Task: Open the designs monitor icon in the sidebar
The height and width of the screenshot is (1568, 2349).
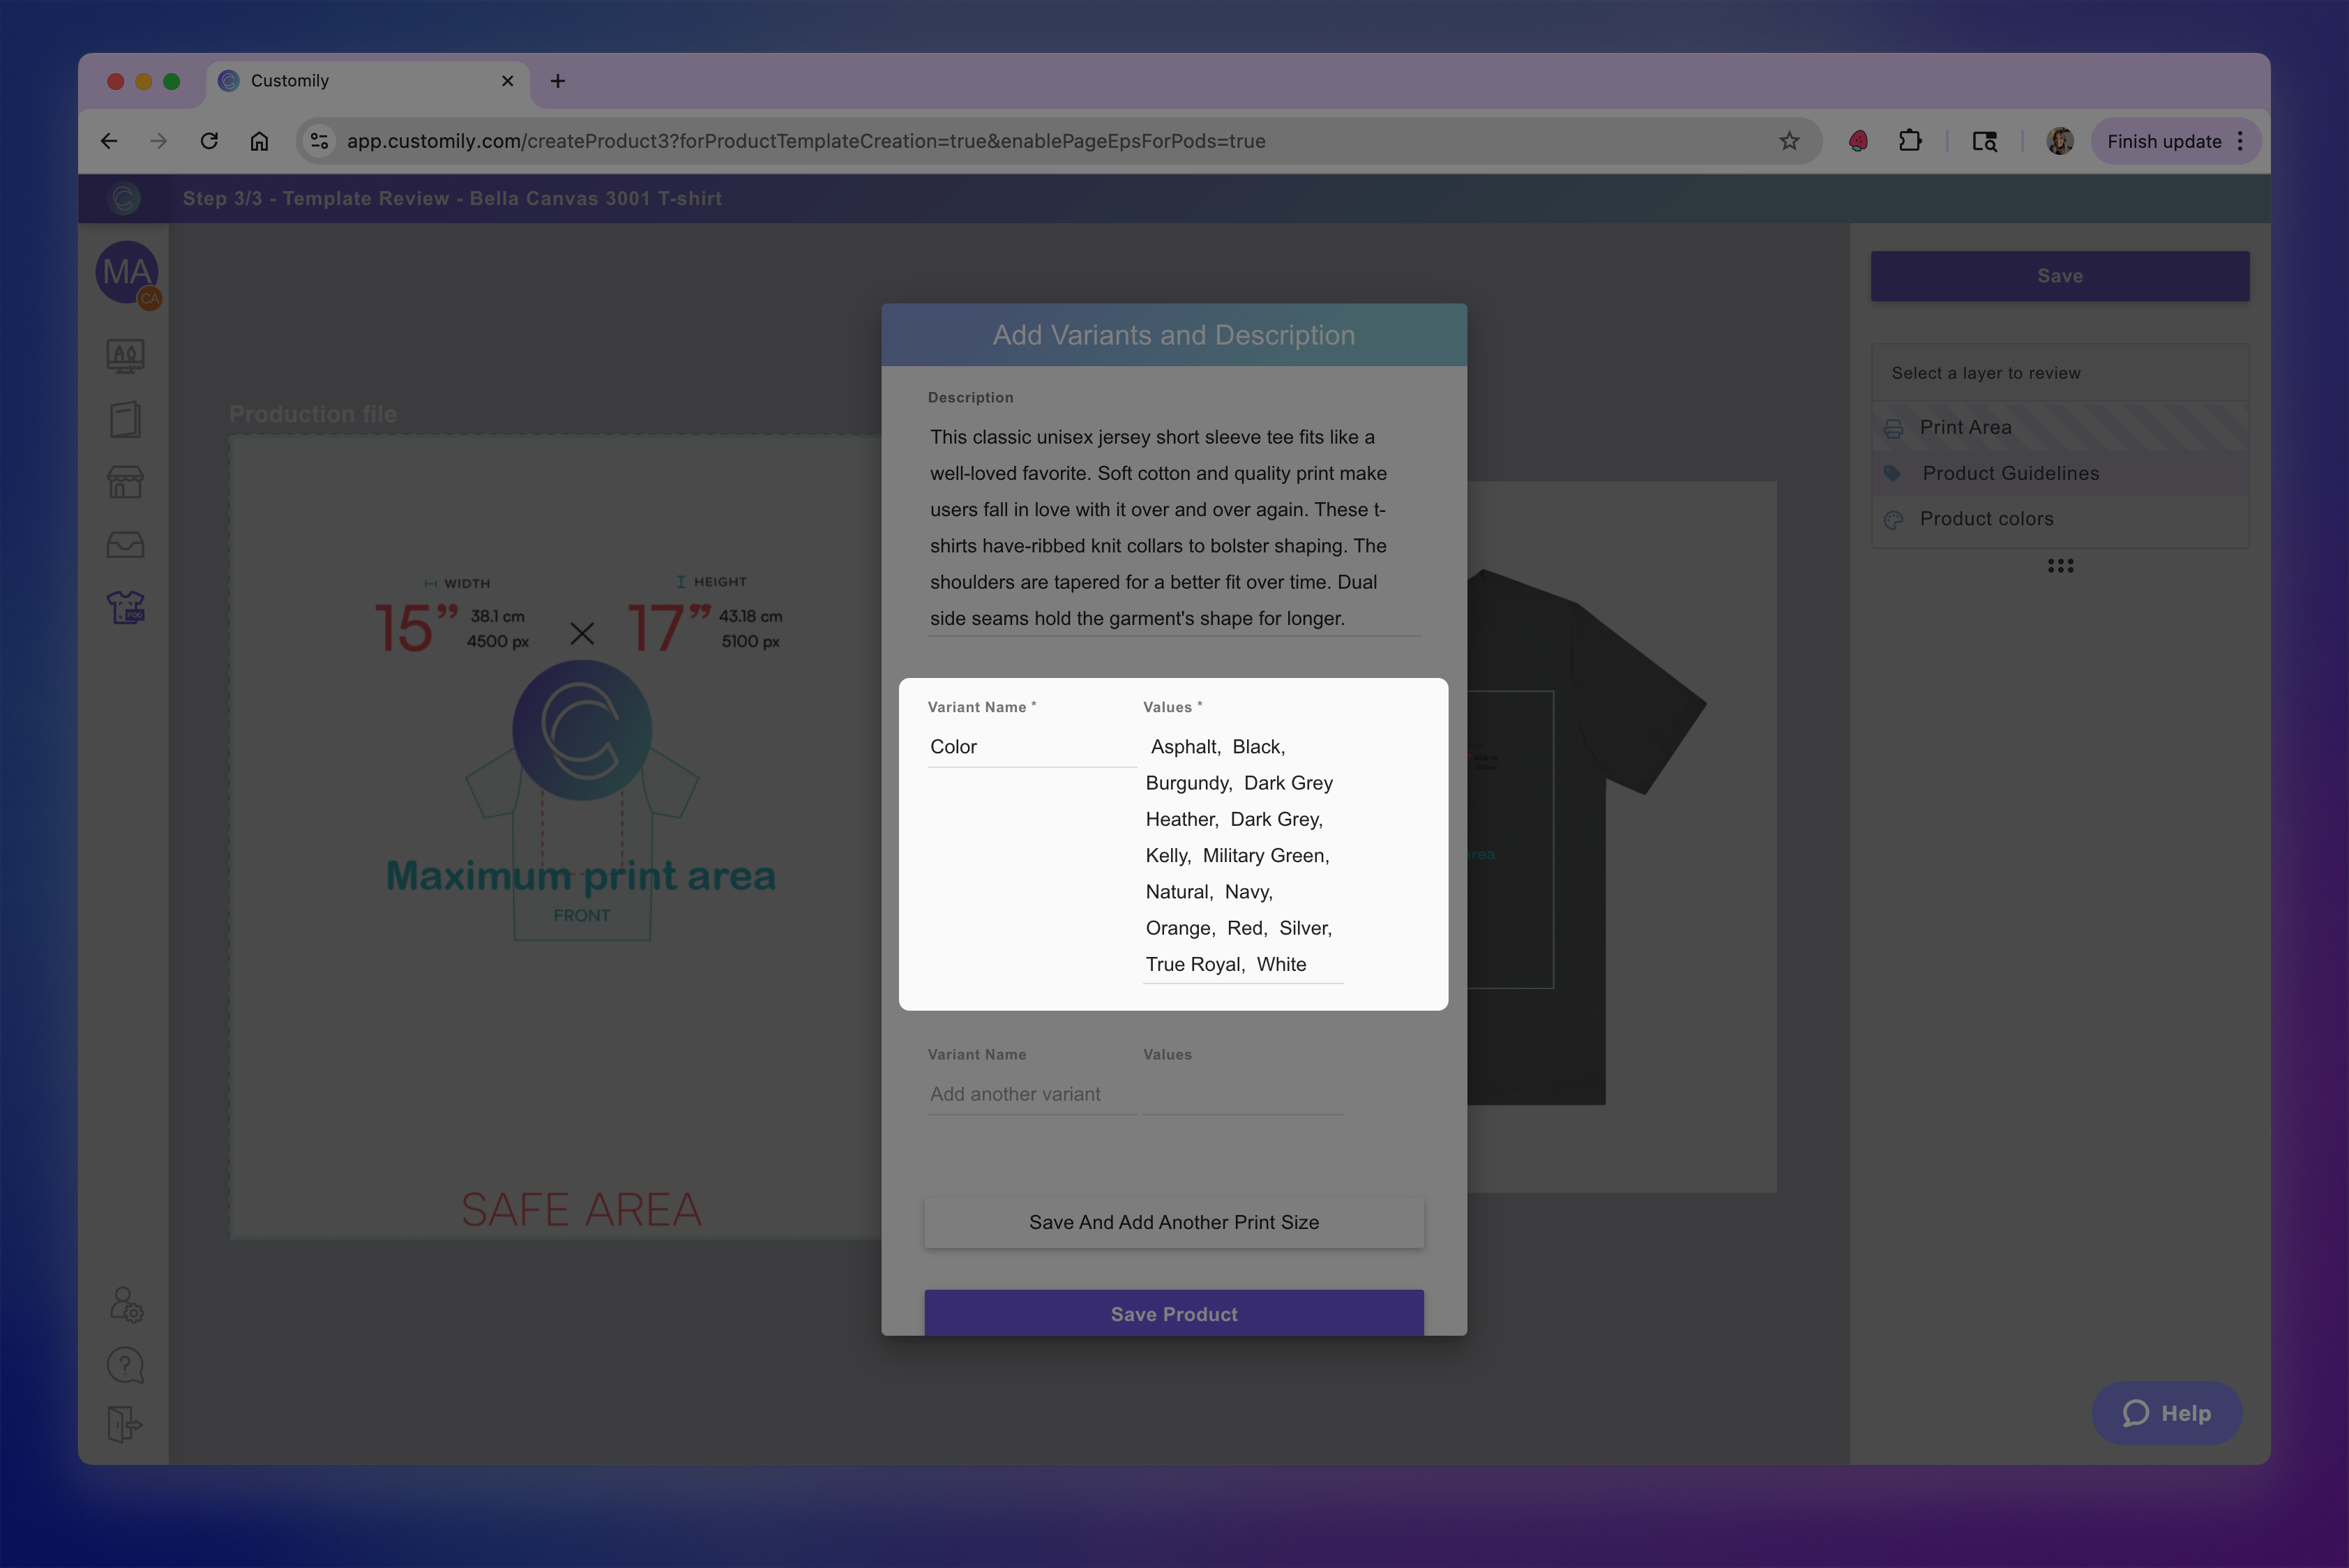Action: 125,356
